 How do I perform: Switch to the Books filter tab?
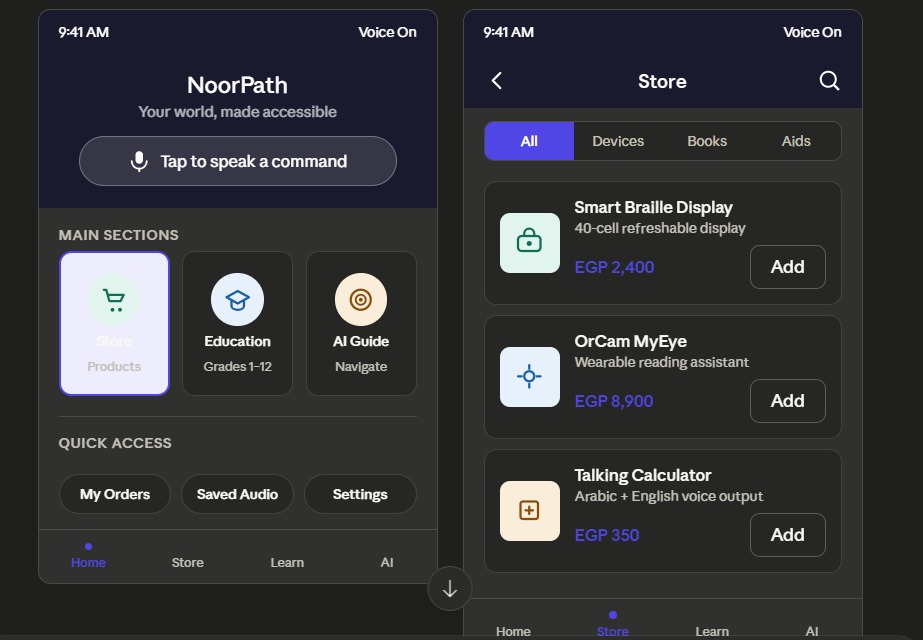pyautogui.click(x=707, y=141)
